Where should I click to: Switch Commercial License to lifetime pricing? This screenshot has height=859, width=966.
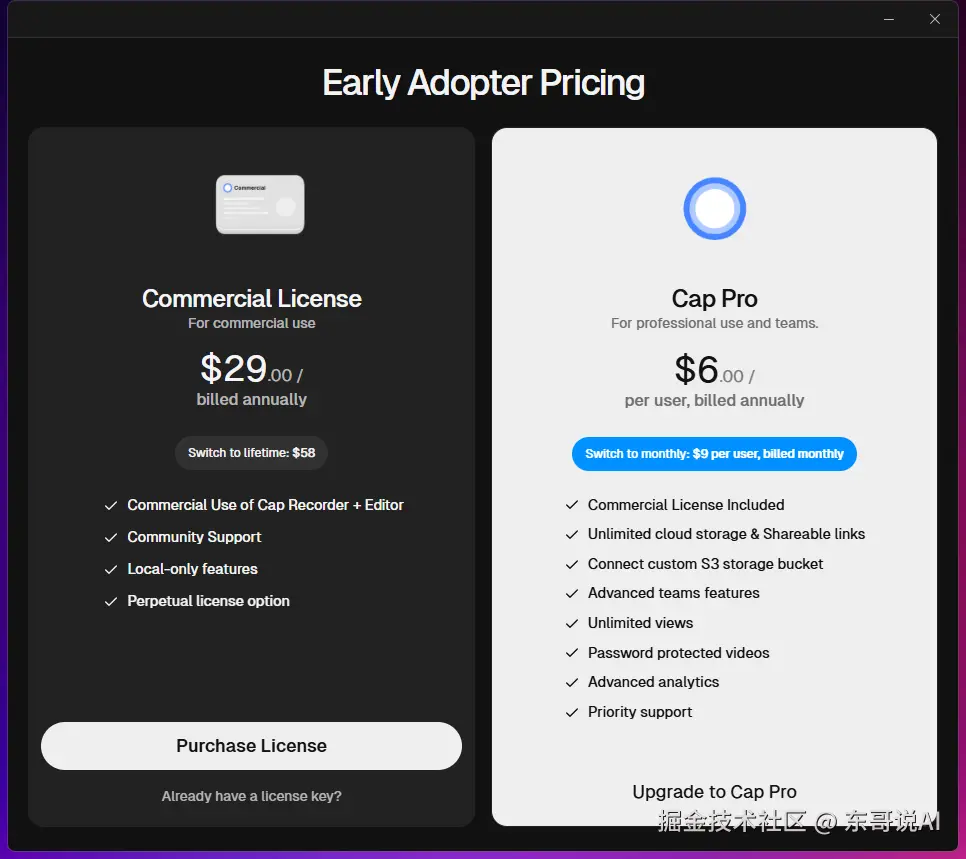[x=251, y=453]
